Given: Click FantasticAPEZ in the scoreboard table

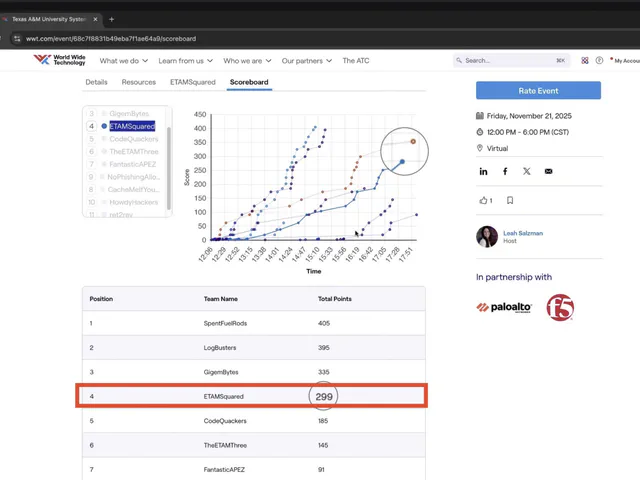Looking at the screenshot, I should pos(224,470).
